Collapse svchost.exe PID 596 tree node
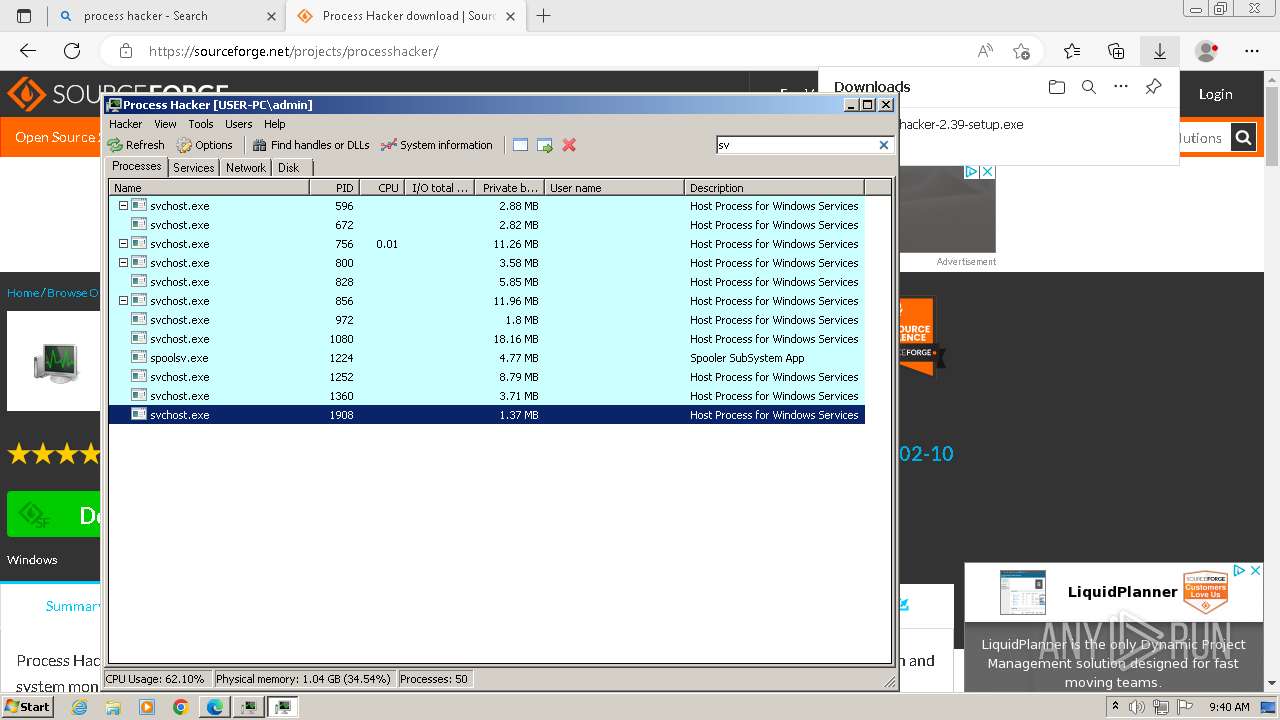 [123, 206]
